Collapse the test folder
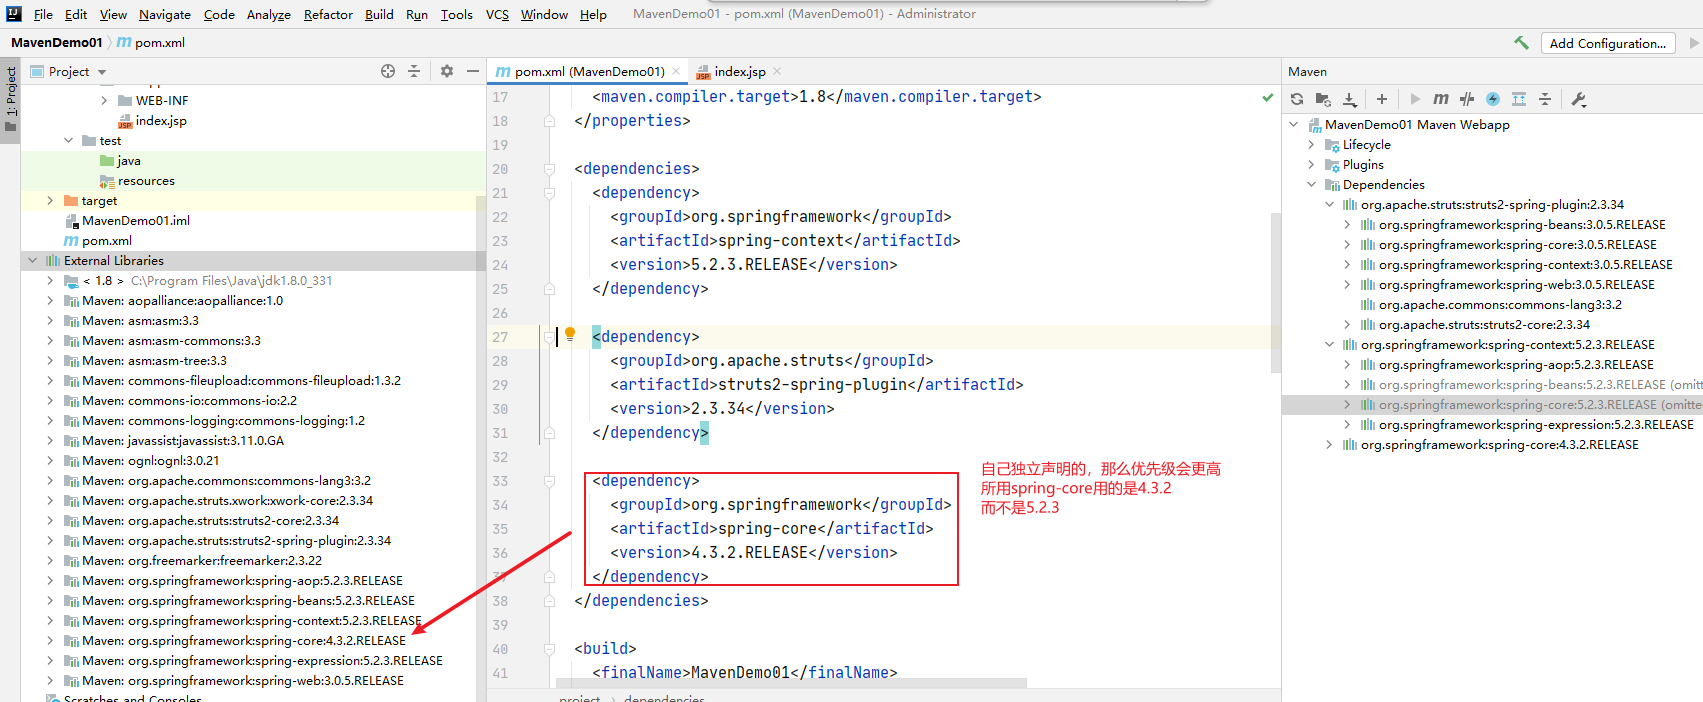The image size is (1703, 702). click(68, 140)
